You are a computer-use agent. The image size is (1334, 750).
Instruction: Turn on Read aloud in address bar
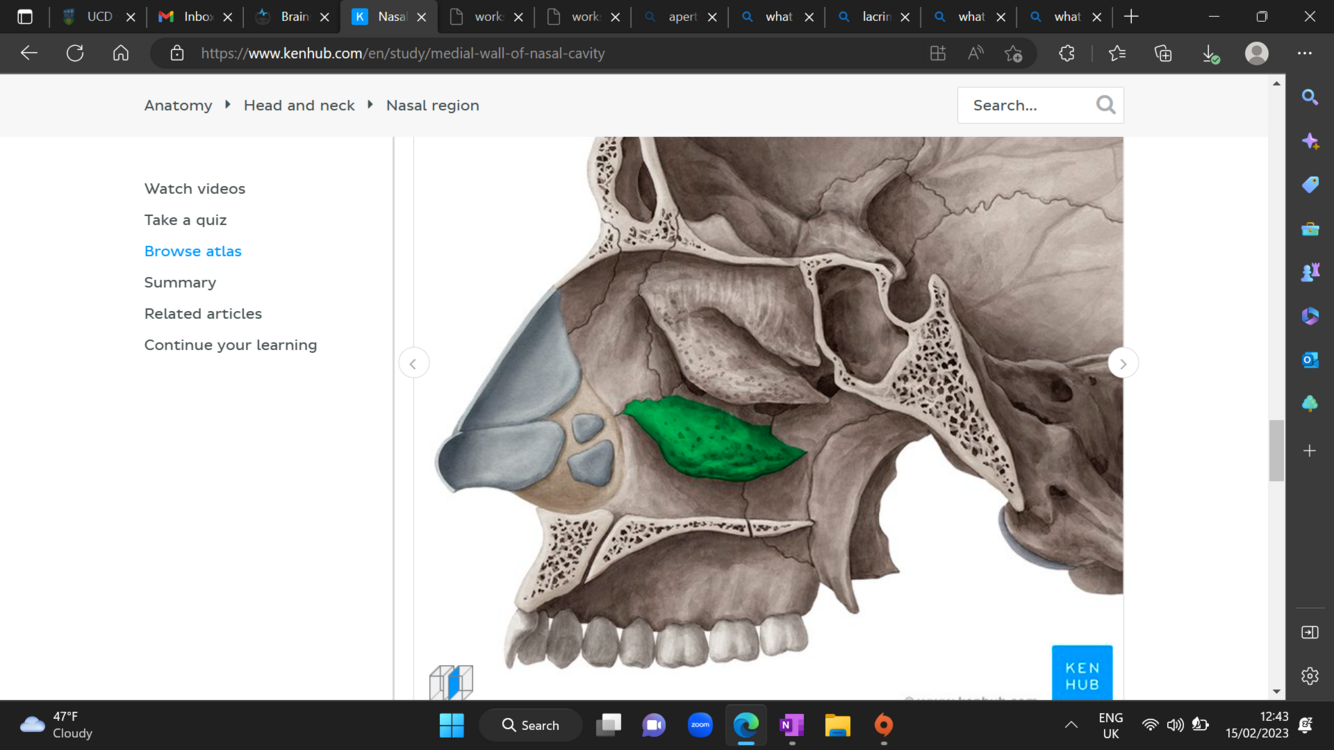[976, 53]
